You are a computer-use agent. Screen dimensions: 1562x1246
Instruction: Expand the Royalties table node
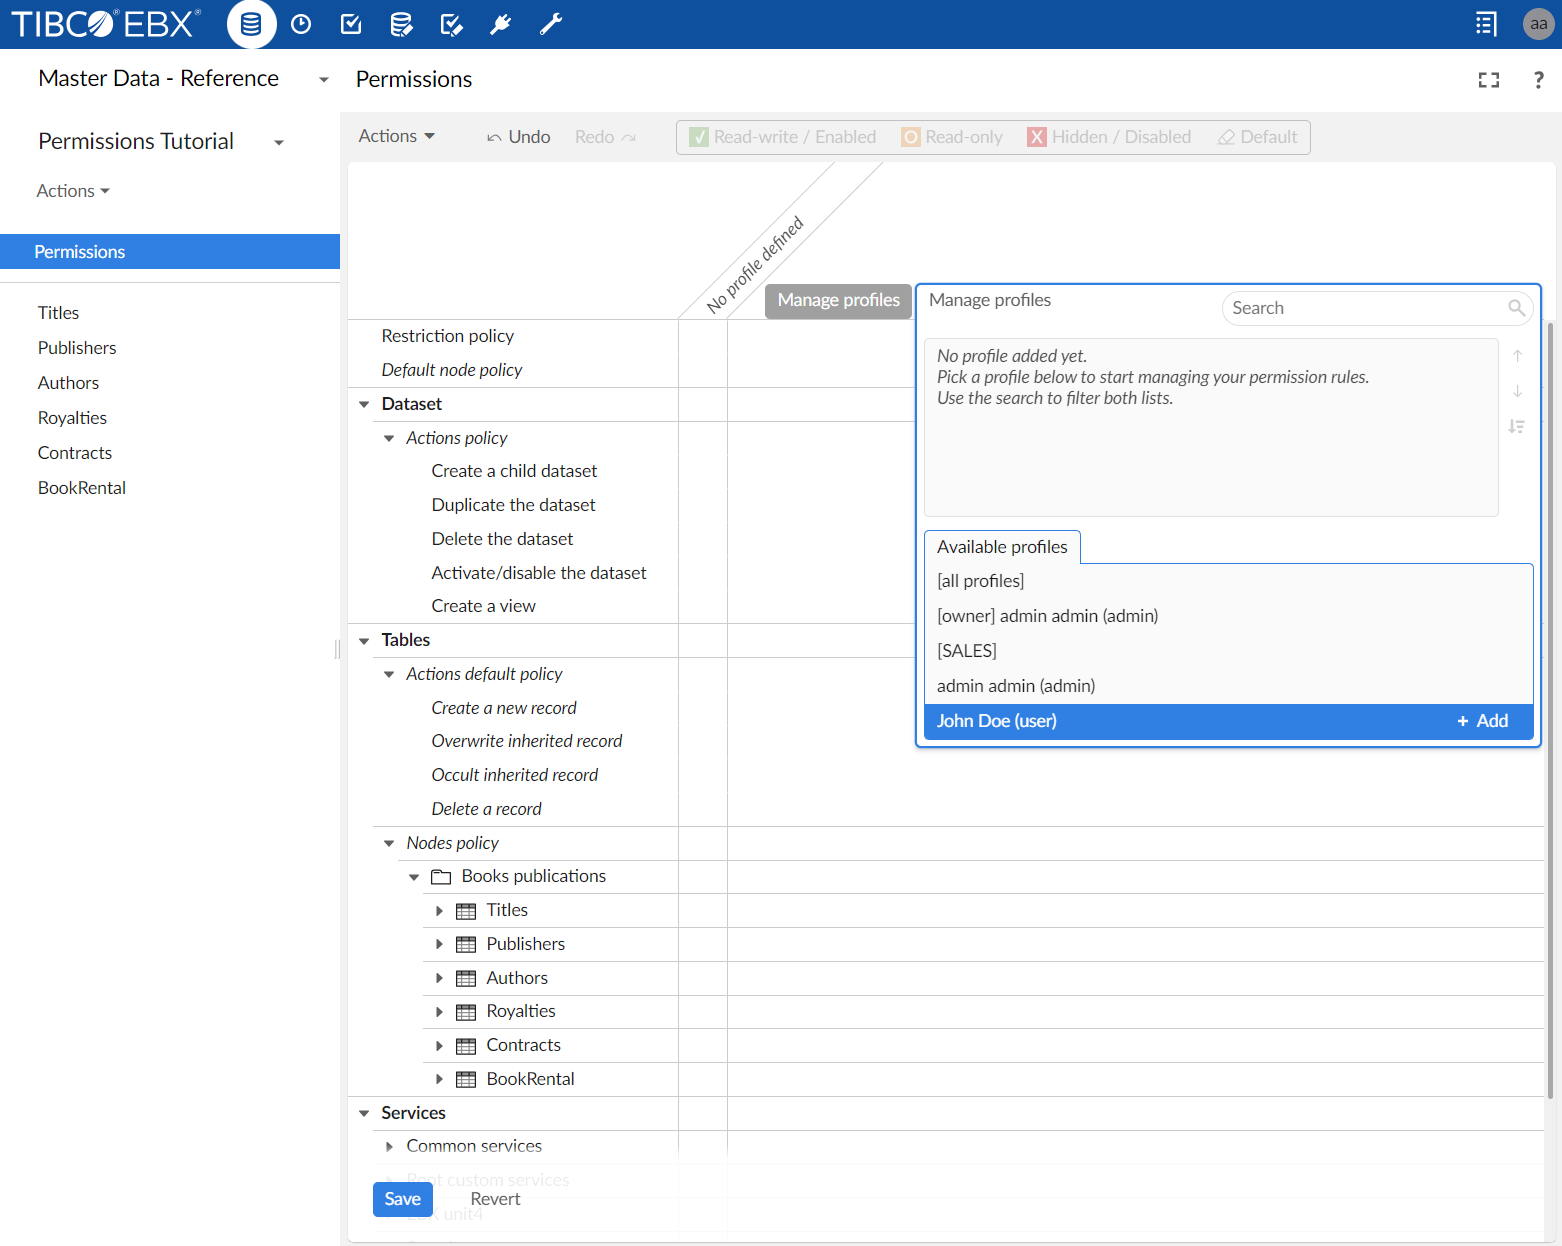pos(440,1011)
